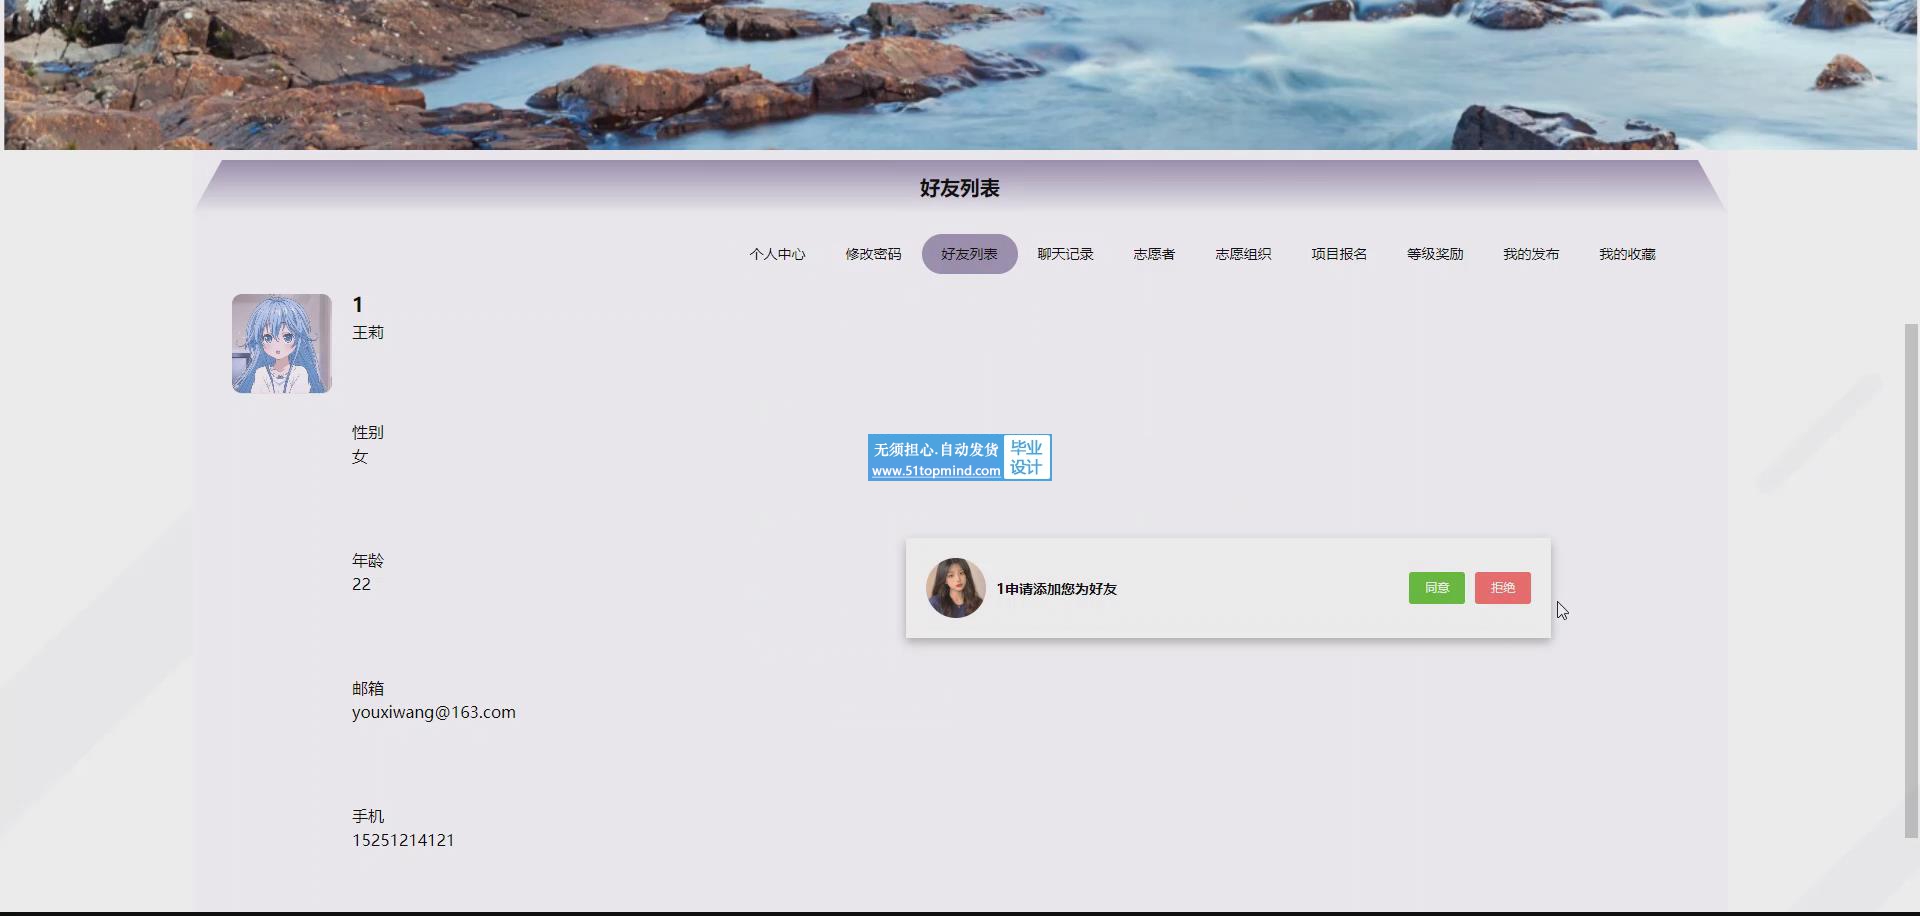Click the 好友列表 page heading

click(960, 188)
